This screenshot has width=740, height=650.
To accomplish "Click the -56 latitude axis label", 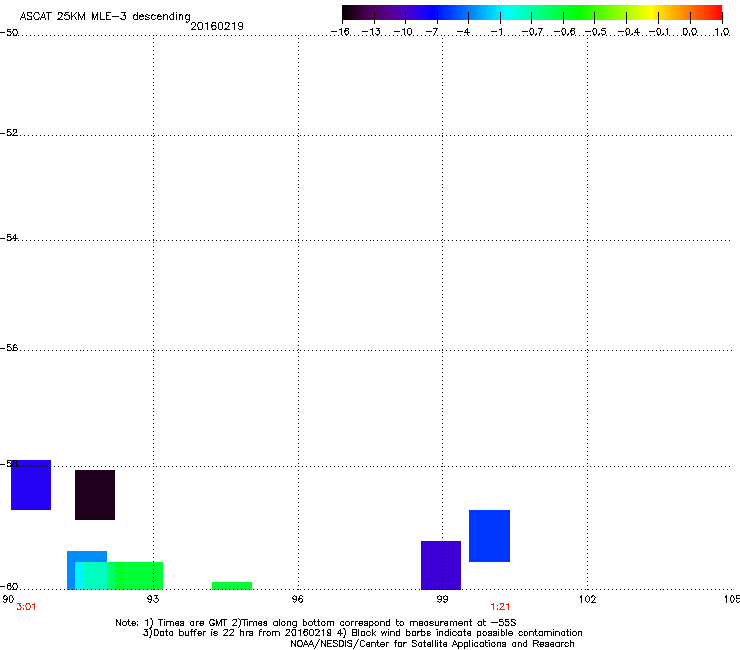I will [x=9, y=347].
